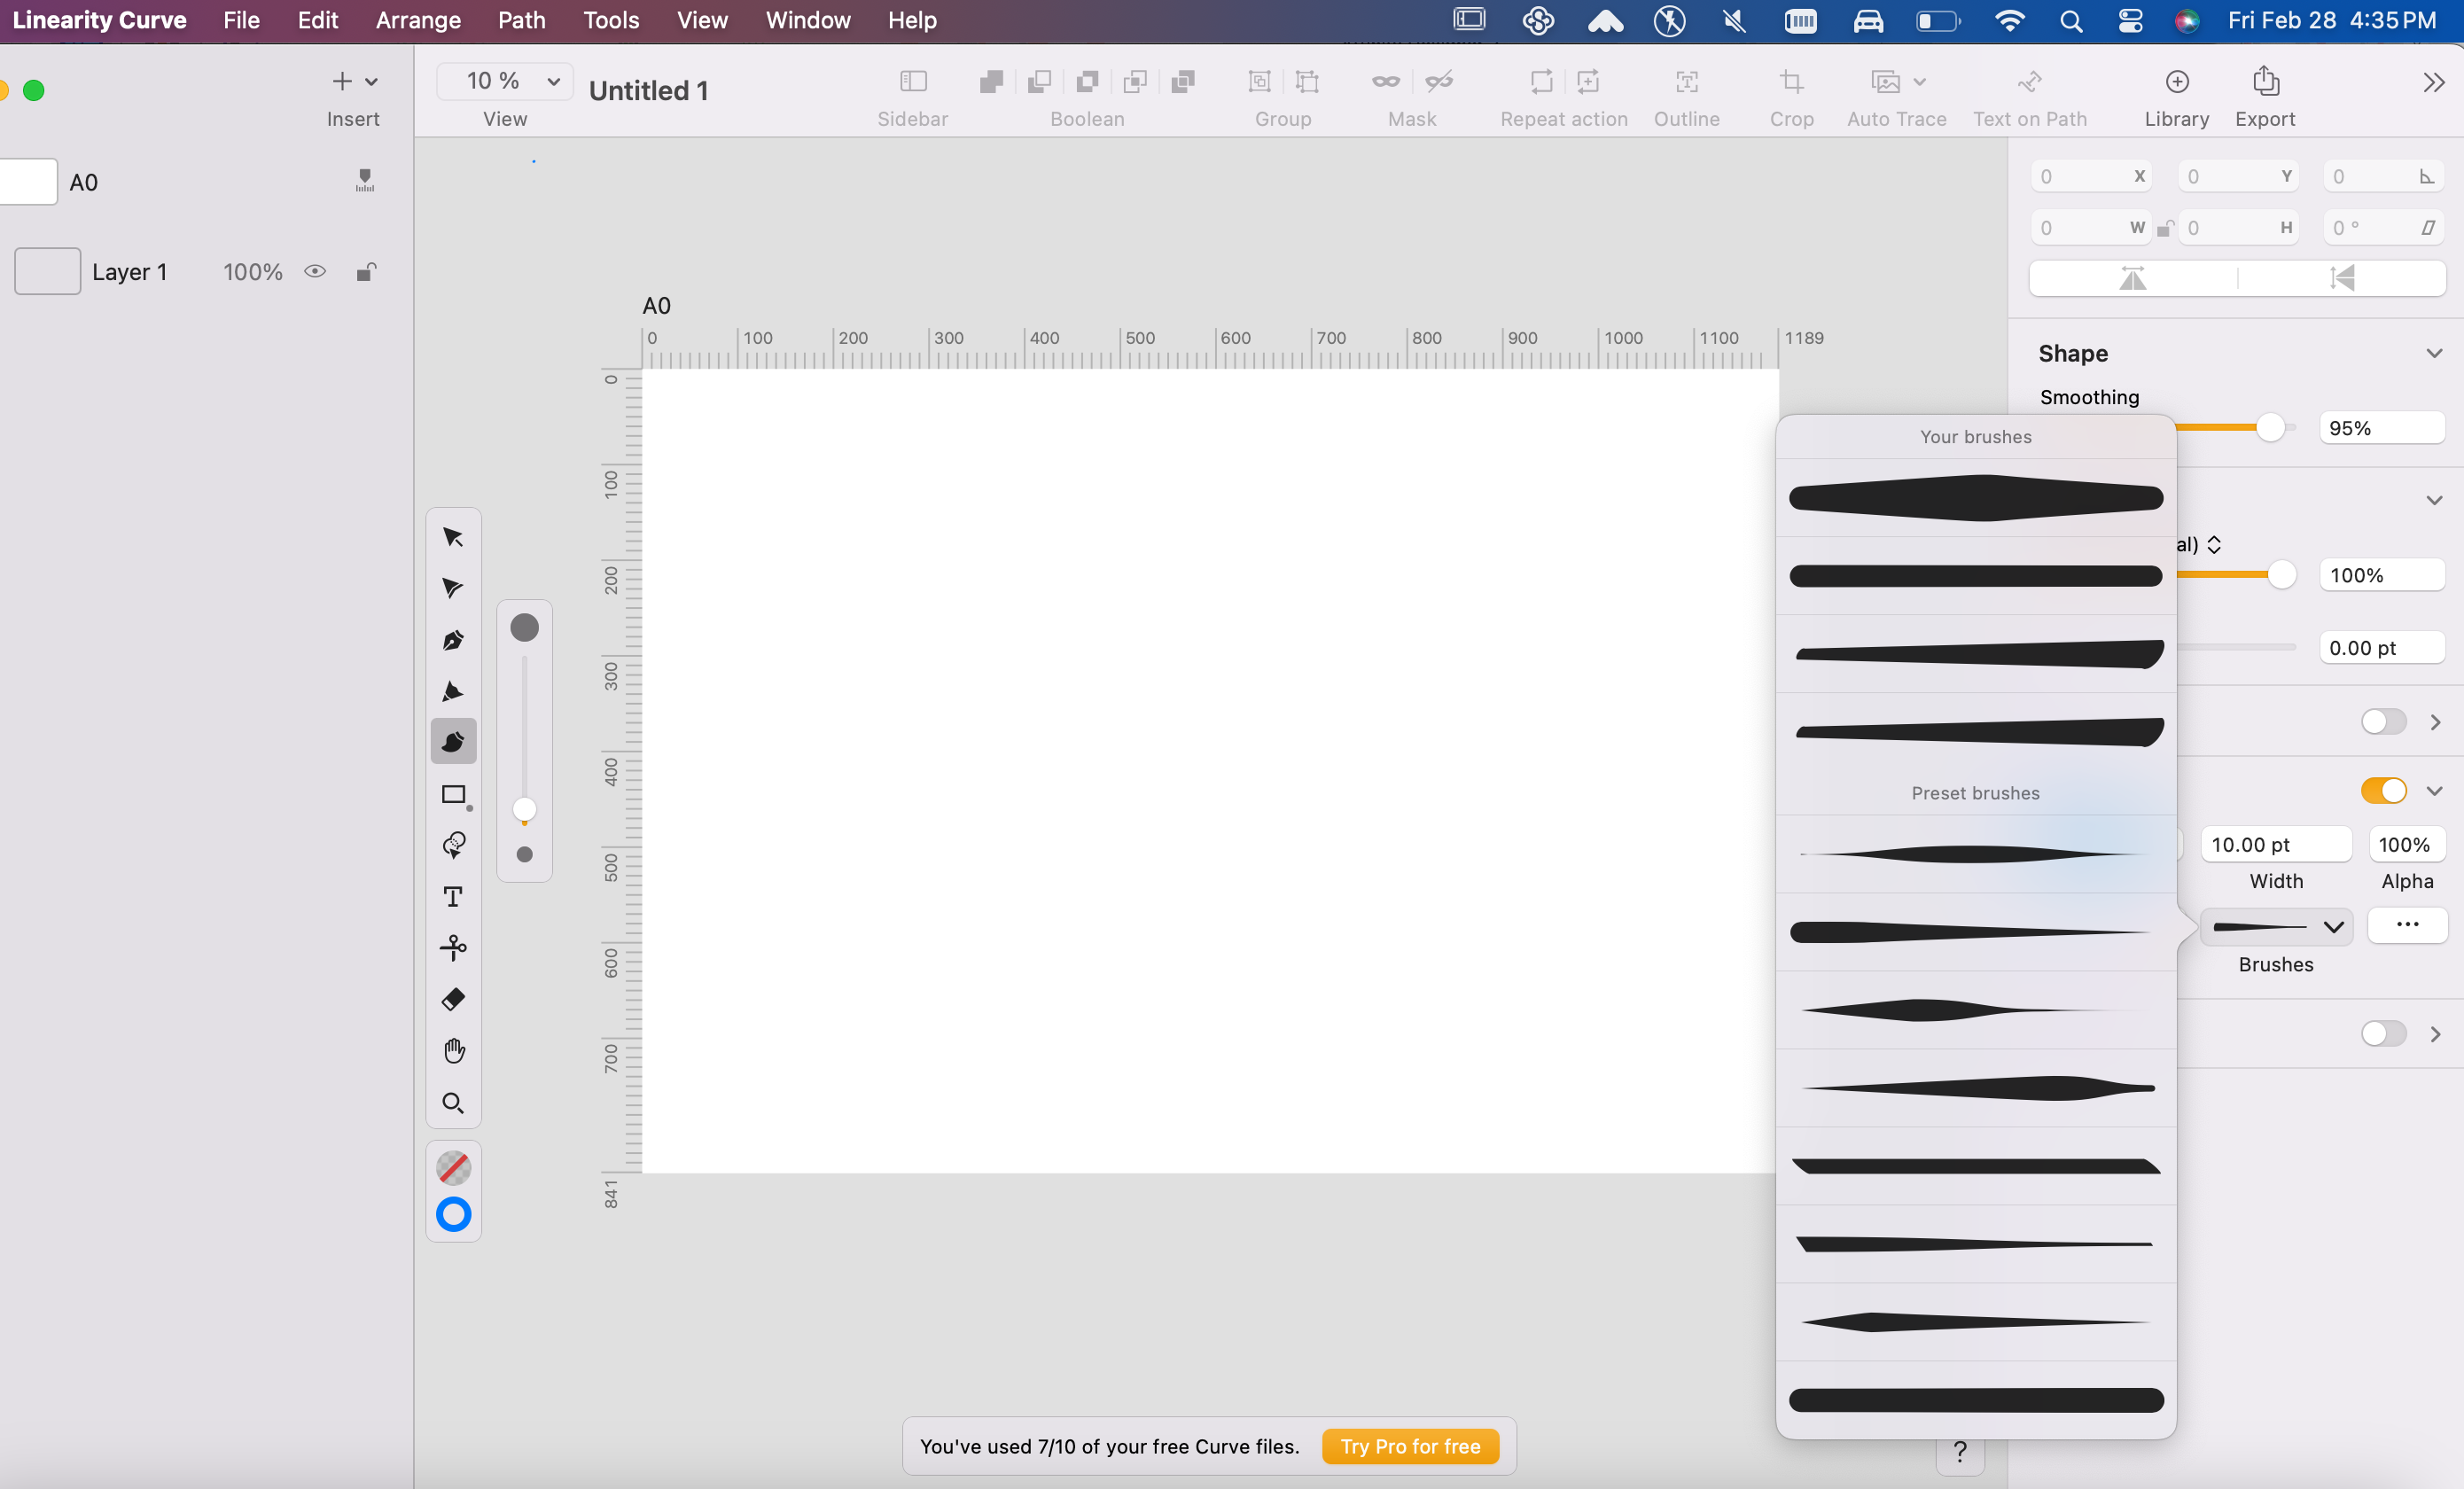This screenshot has height=1489, width=2464.
Task: Click the Boolean unite icon
Action: [x=991, y=82]
